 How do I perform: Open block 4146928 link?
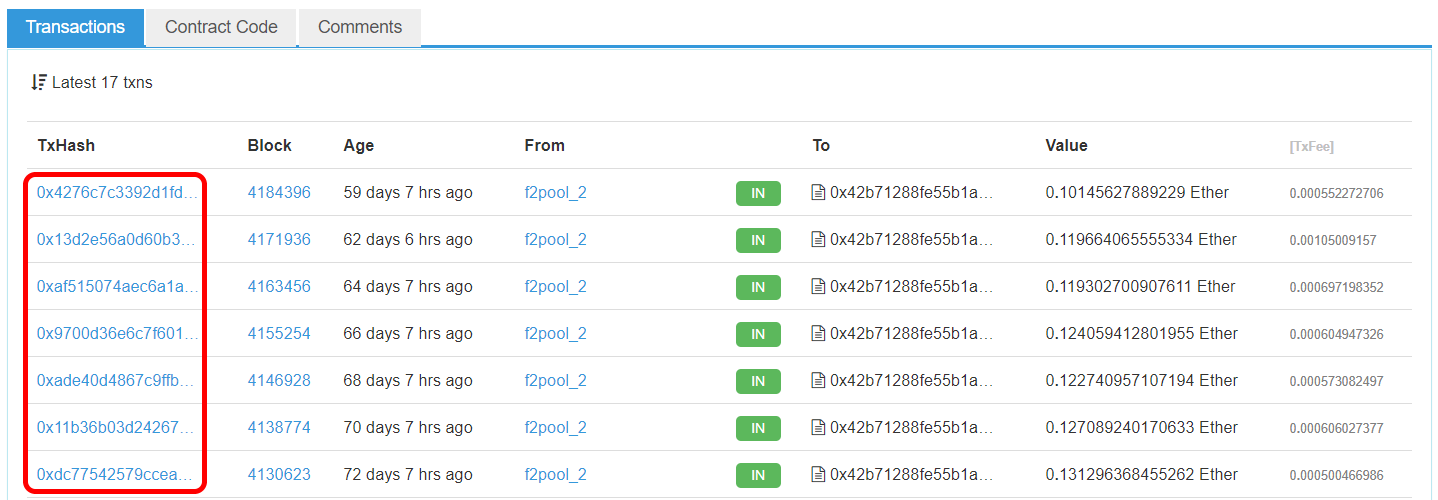click(279, 380)
